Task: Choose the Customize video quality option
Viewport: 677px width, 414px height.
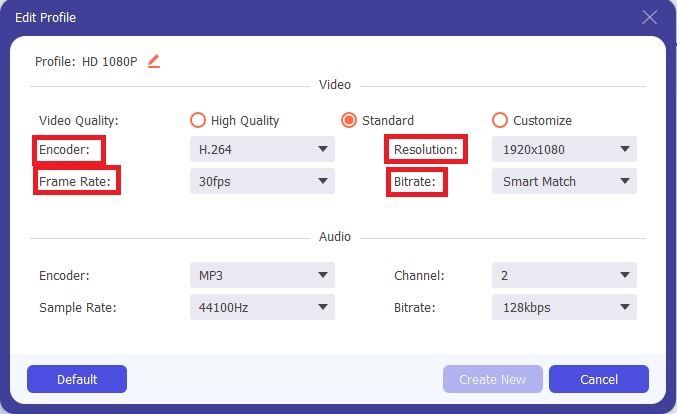Action: [x=500, y=120]
